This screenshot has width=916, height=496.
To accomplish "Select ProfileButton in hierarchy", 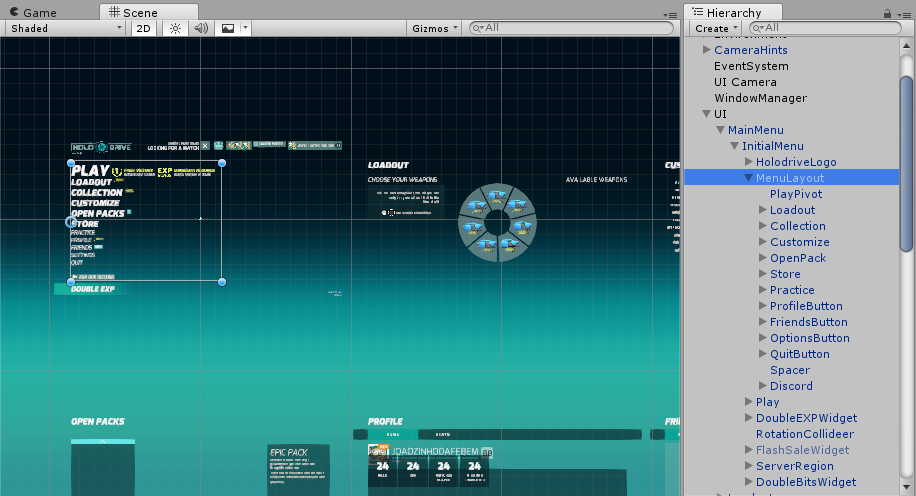I will coord(806,306).
